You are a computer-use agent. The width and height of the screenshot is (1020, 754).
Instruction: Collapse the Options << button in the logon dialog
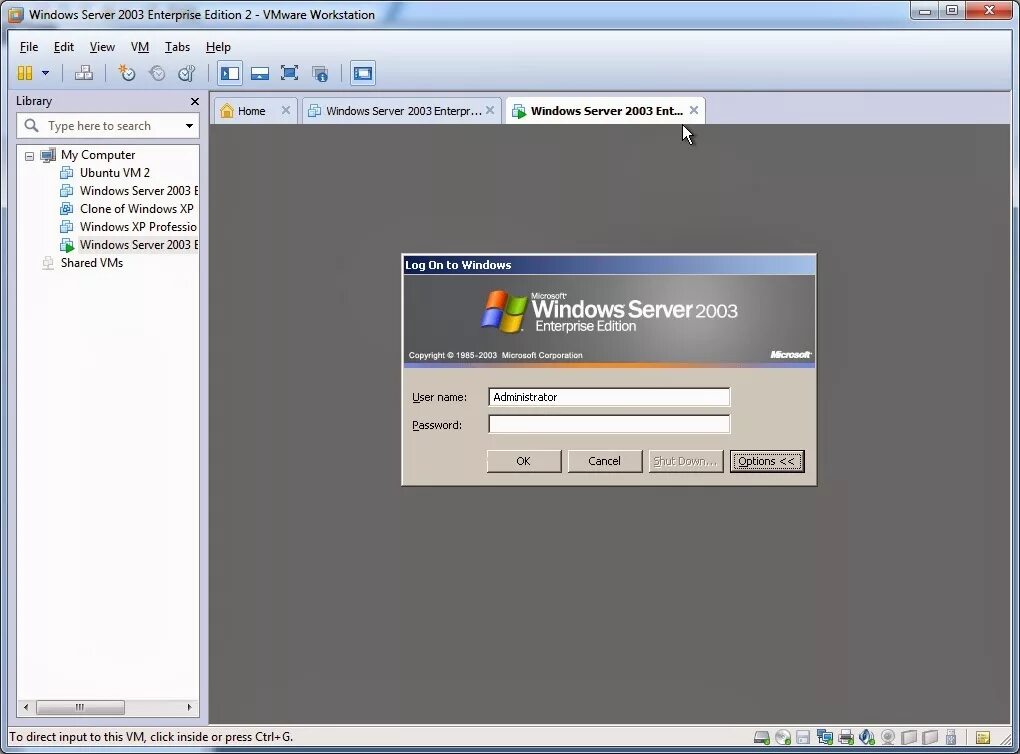click(767, 461)
